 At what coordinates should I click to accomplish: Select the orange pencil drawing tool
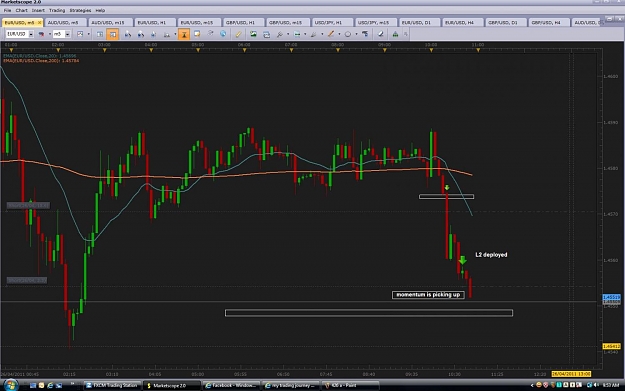331,34
